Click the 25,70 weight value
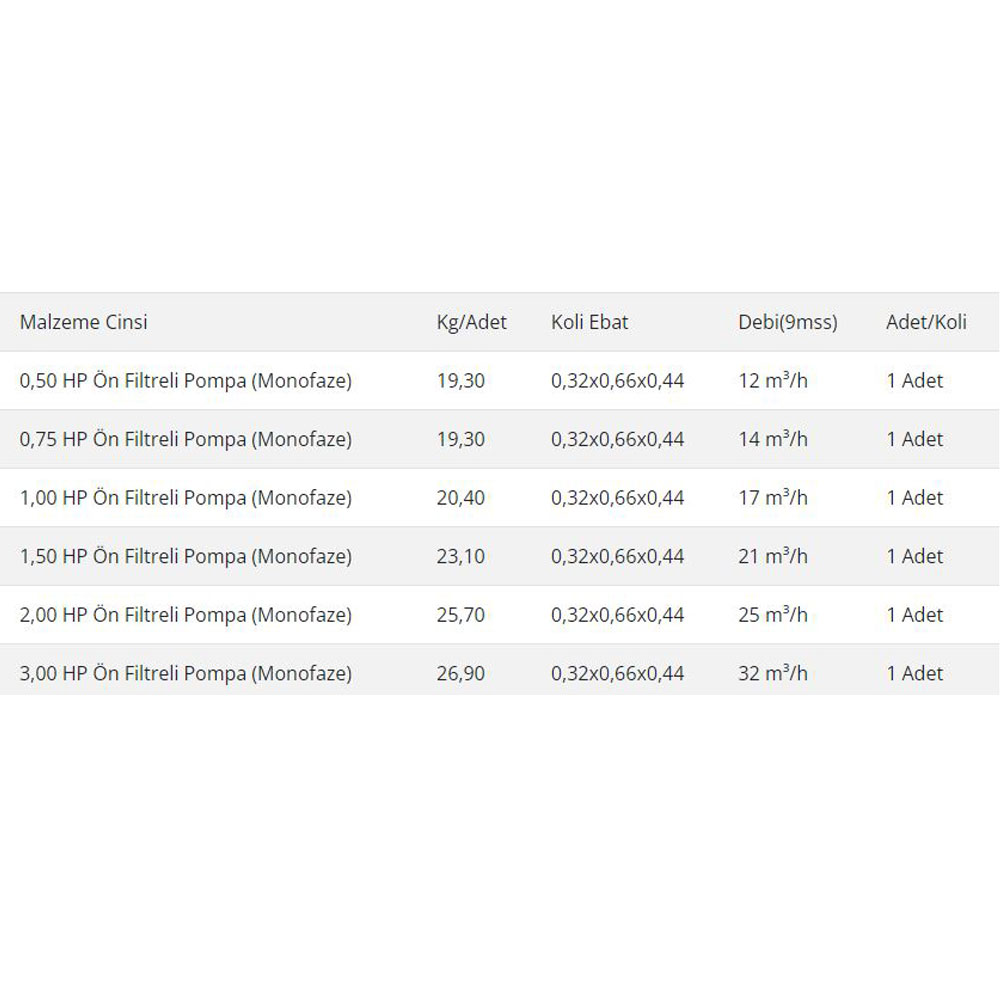The height and width of the screenshot is (1000, 1000). [460, 615]
